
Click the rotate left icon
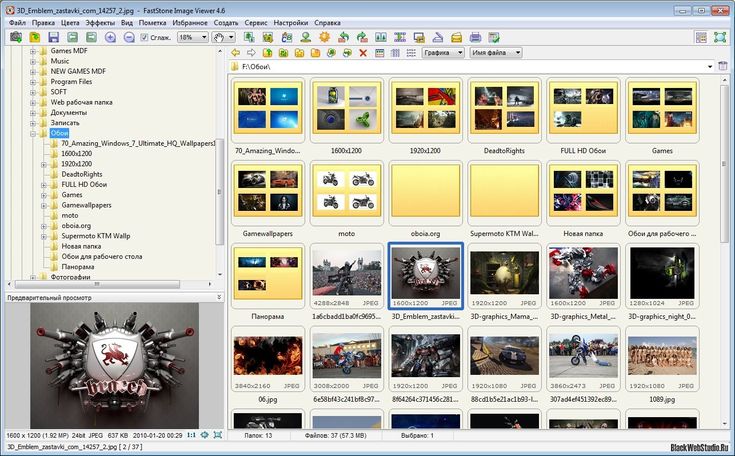click(344, 37)
